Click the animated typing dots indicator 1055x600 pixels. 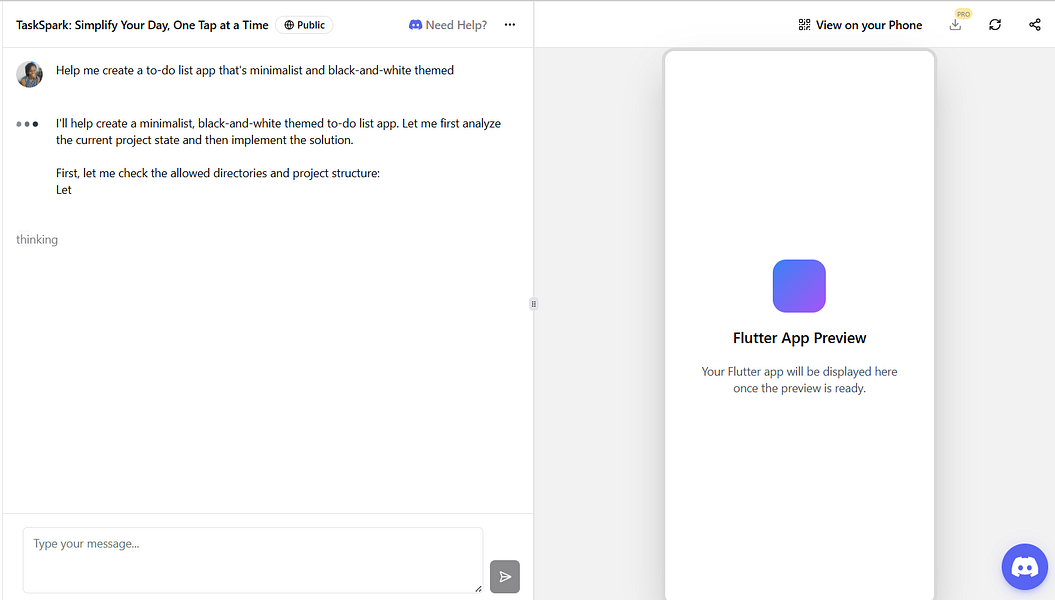tap(28, 124)
